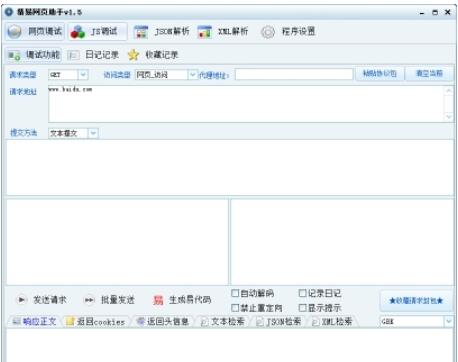Image resolution: width=458 pixels, height=362 pixels.
Task: Open the XML解析 tab with the chart window icon
Action: pyautogui.click(x=223, y=32)
